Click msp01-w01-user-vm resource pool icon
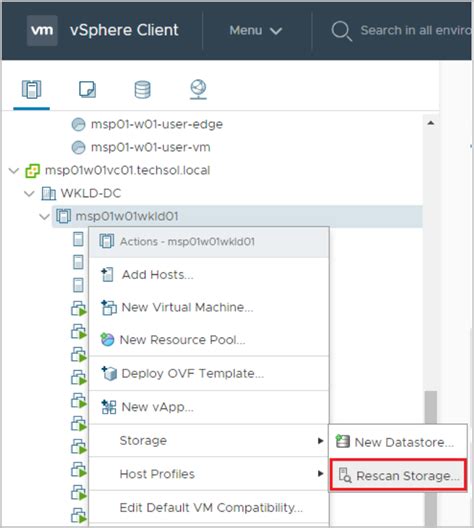Screen dimensions: 474x528 [x=78, y=147]
